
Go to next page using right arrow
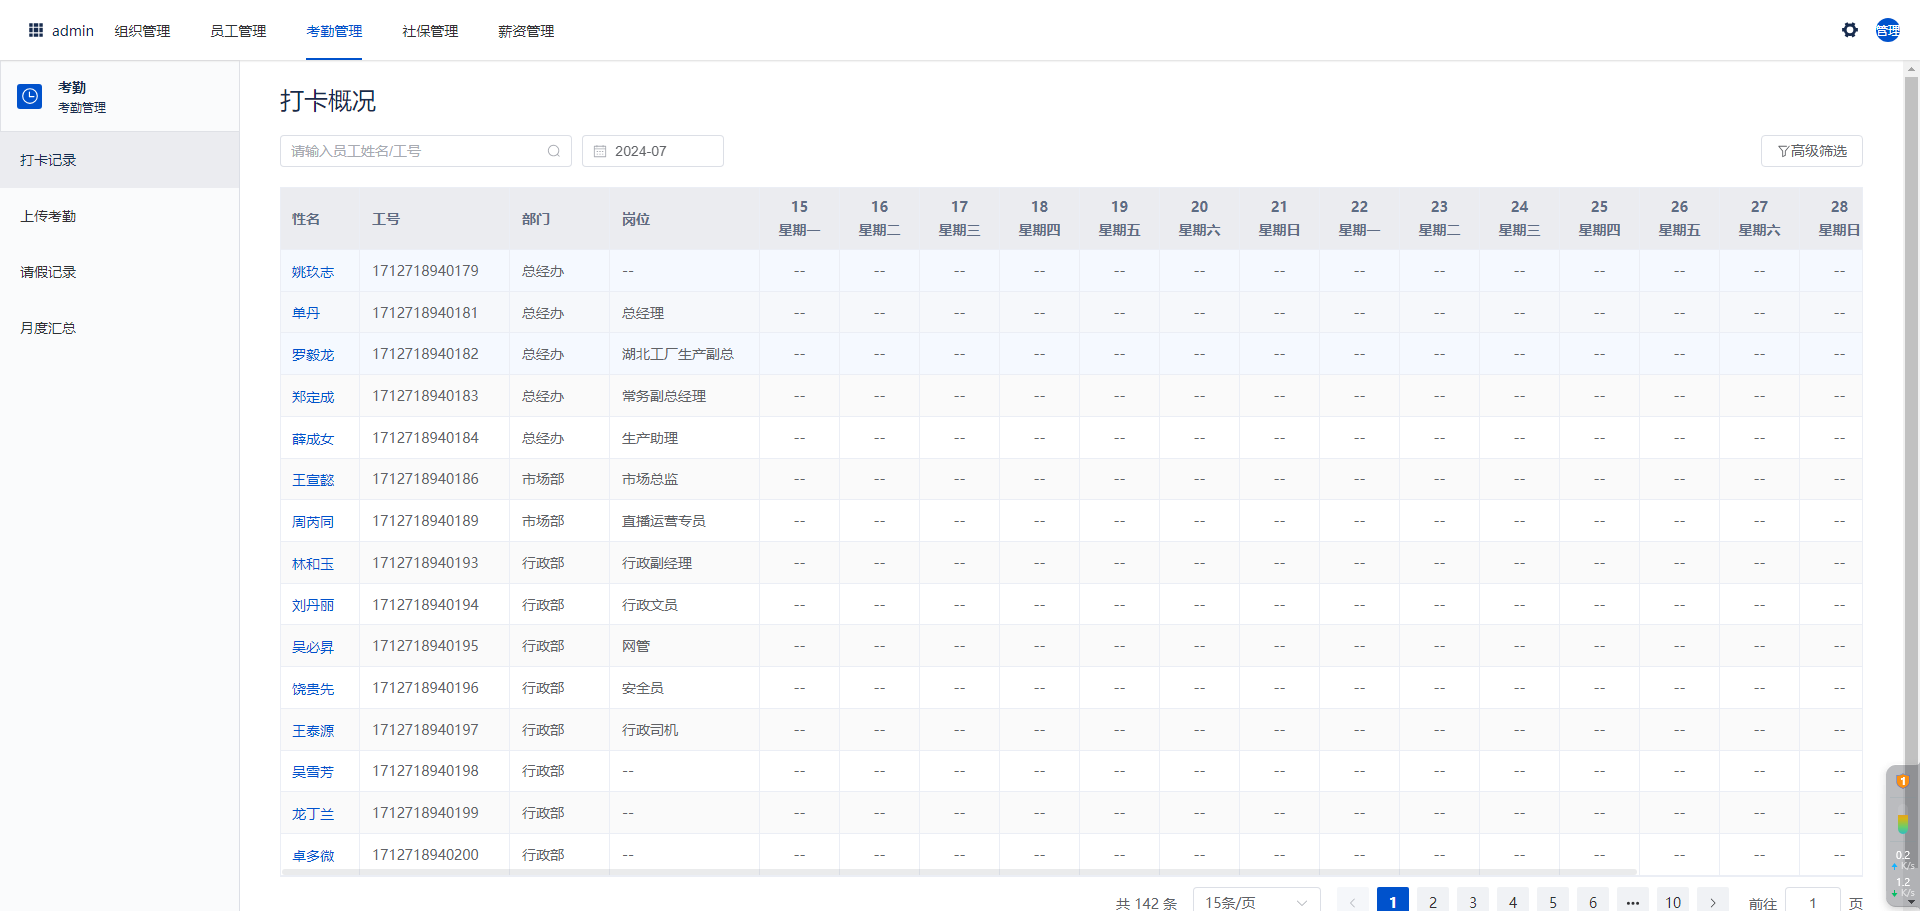[1713, 902]
